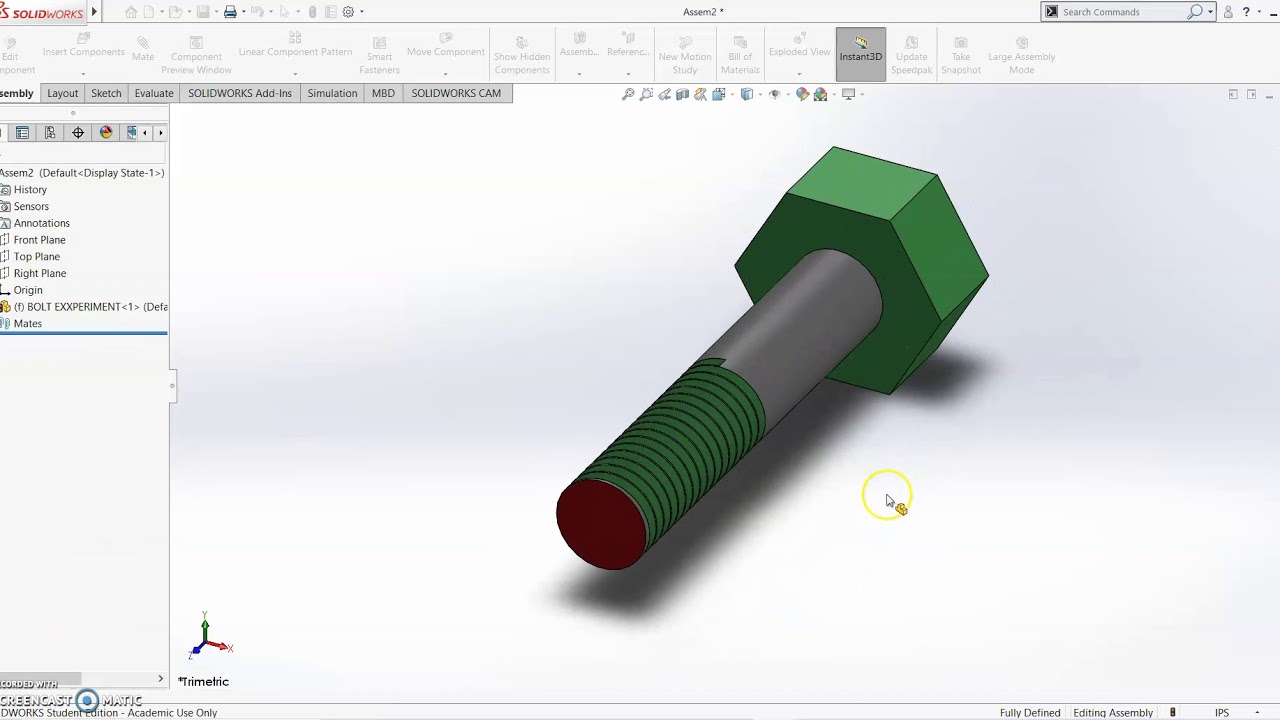Screen dimensions: 1280x720
Task: Click the Dynamic Annotation Views icon
Action: click(x=700, y=94)
